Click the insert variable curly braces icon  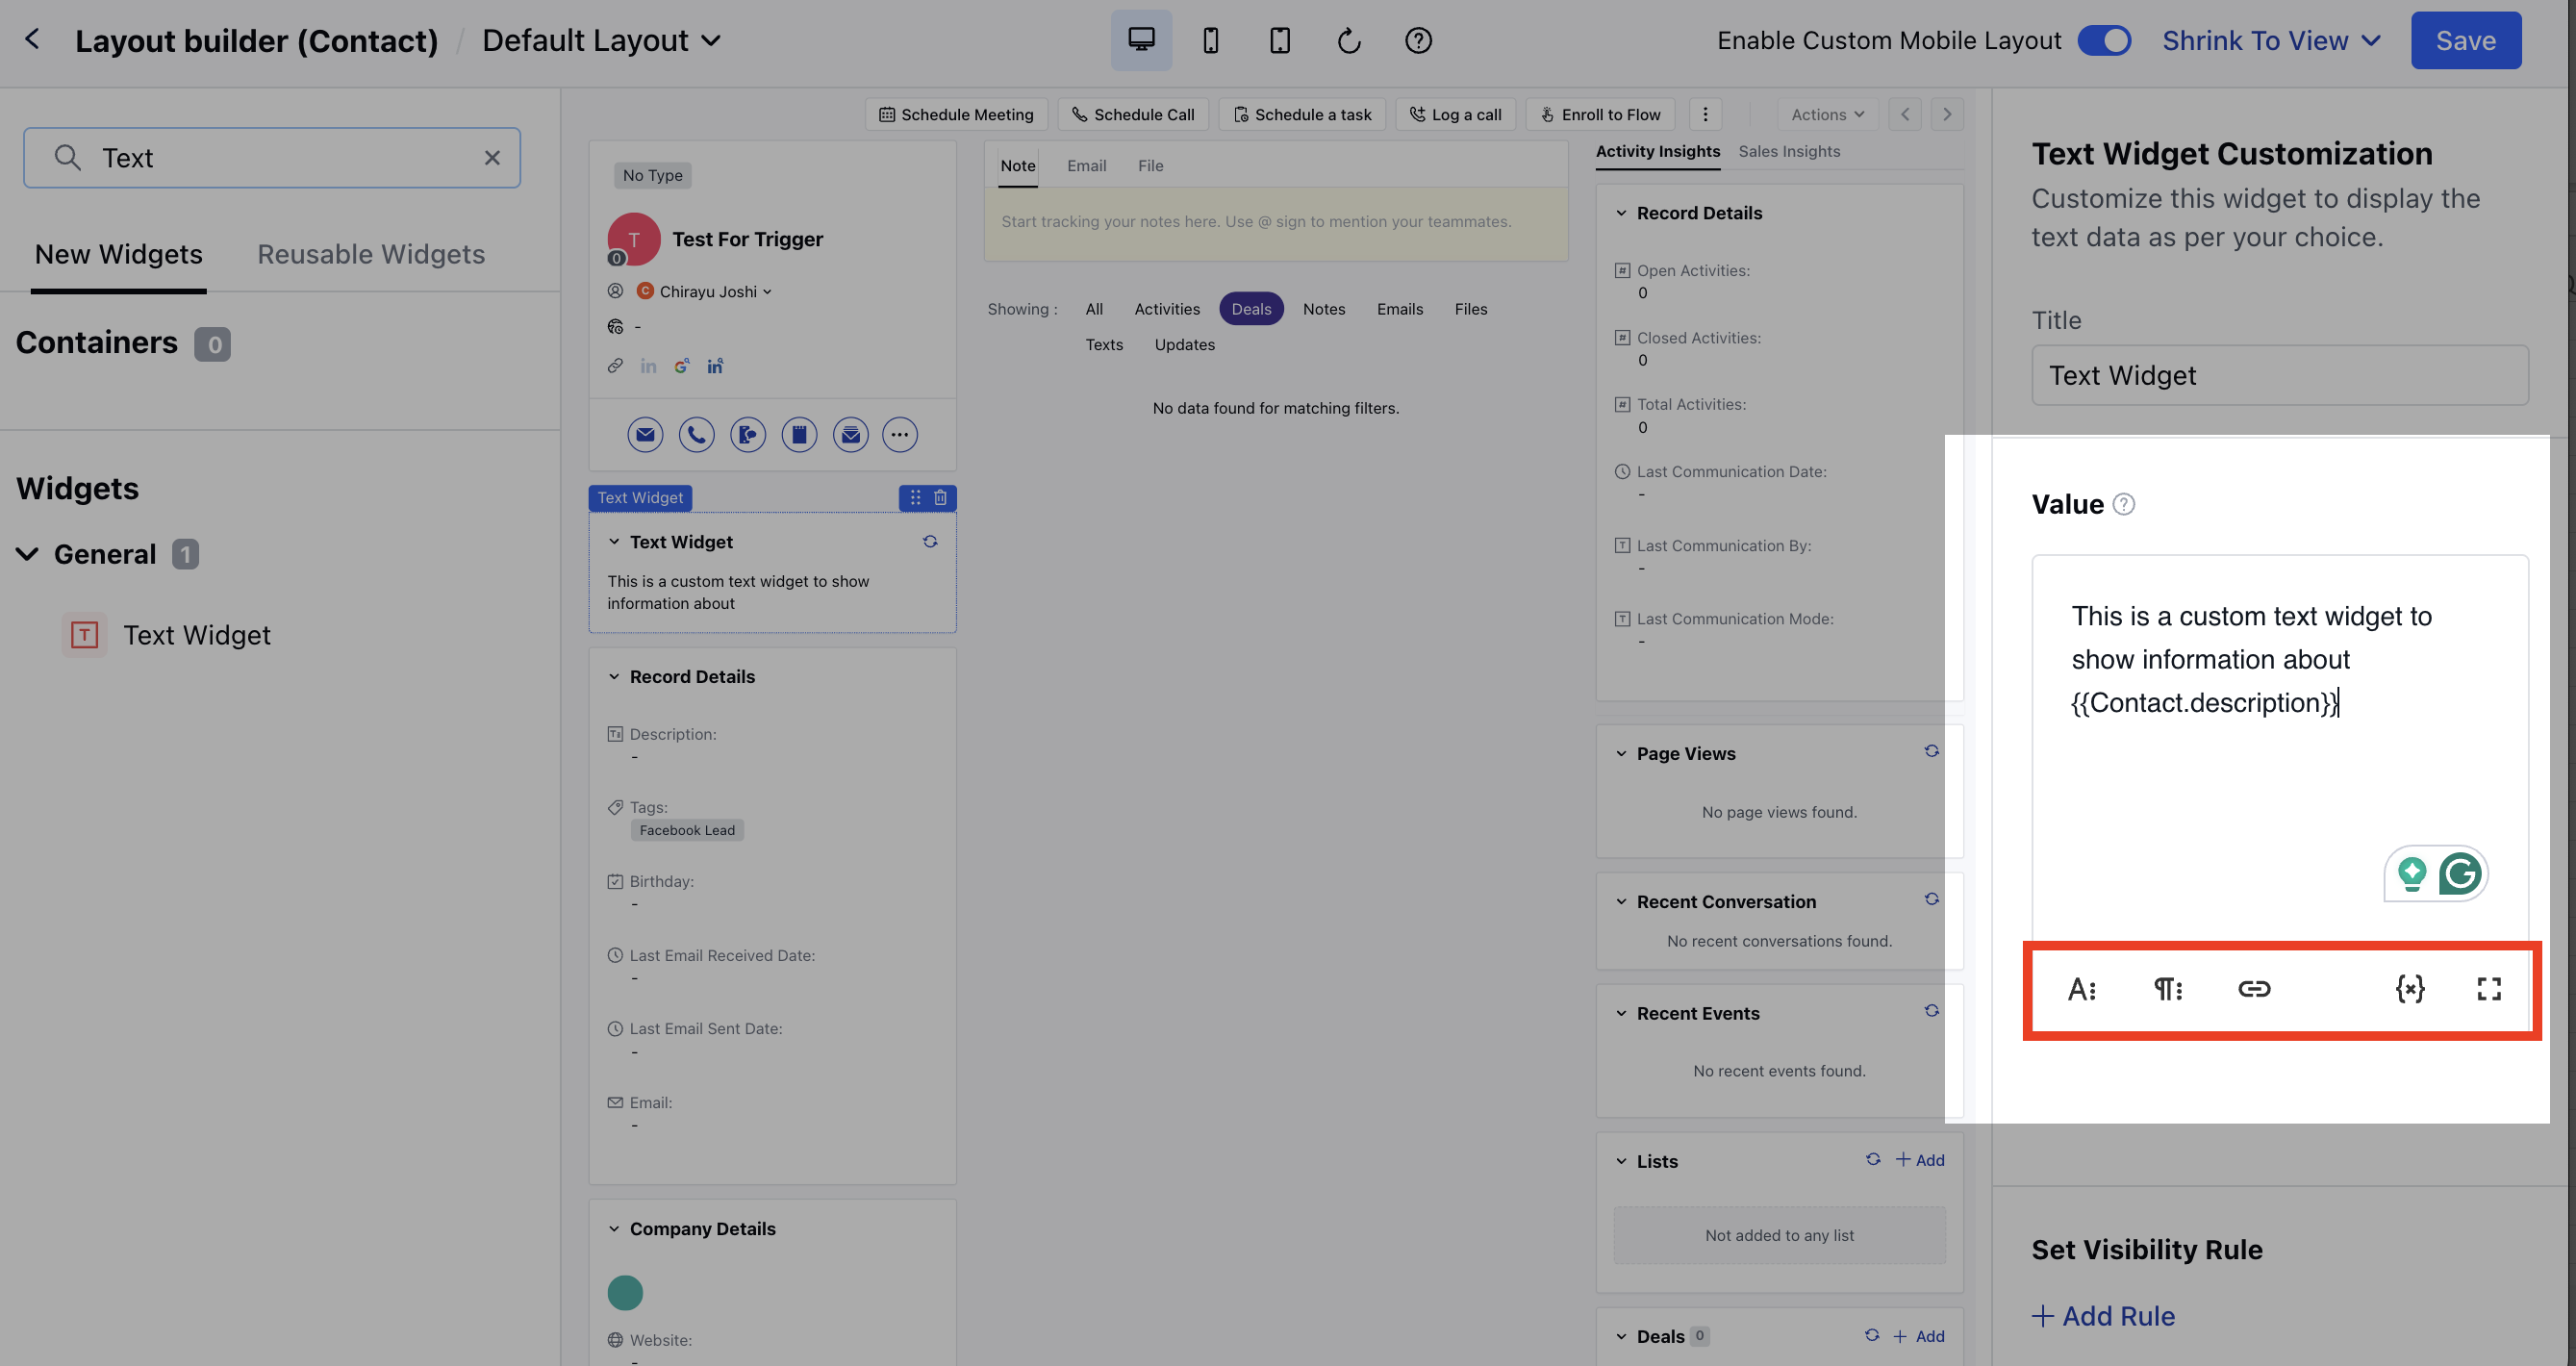[2410, 989]
